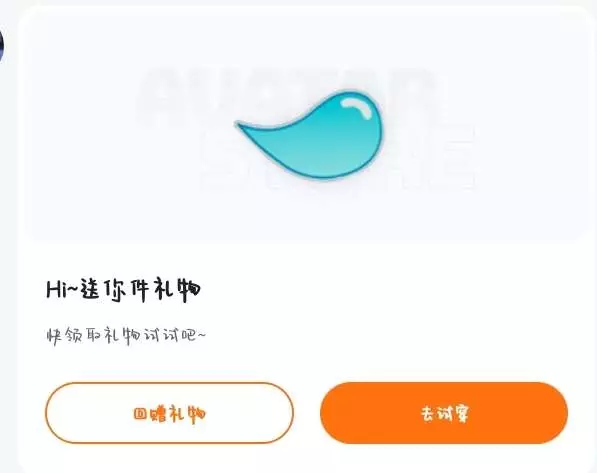Click the Hi~ greeting at the title start
Viewport: 597px width, 473px height.
pyautogui.click(x=62, y=290)
